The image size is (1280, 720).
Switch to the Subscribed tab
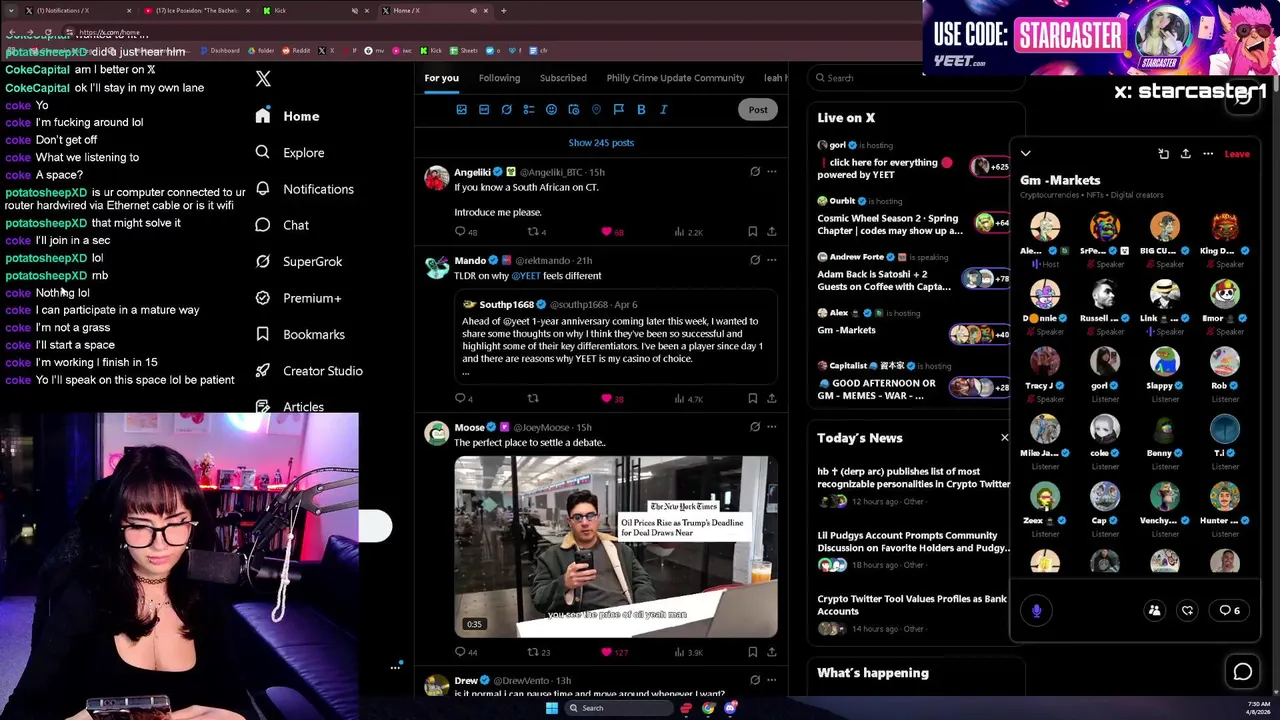click(x=563, y=78)
